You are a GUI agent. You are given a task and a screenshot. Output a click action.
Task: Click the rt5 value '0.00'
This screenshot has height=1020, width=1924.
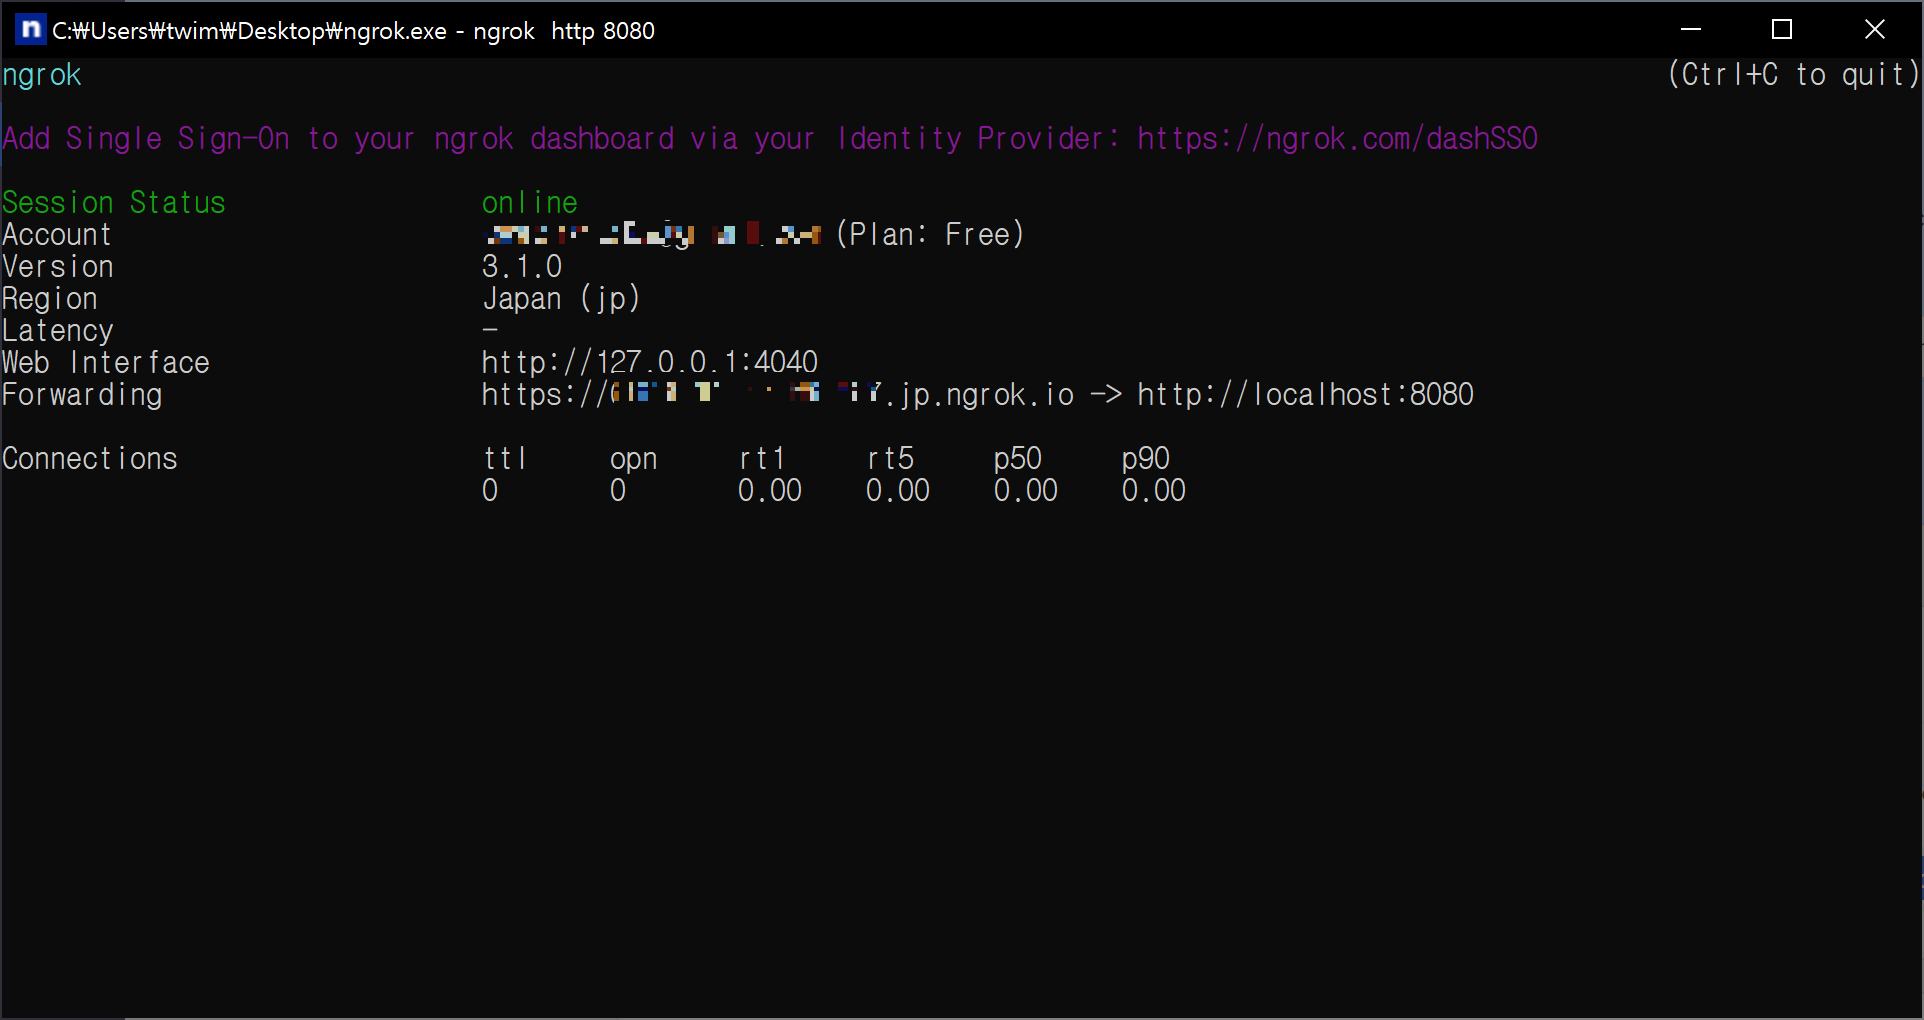pos(898,491)
